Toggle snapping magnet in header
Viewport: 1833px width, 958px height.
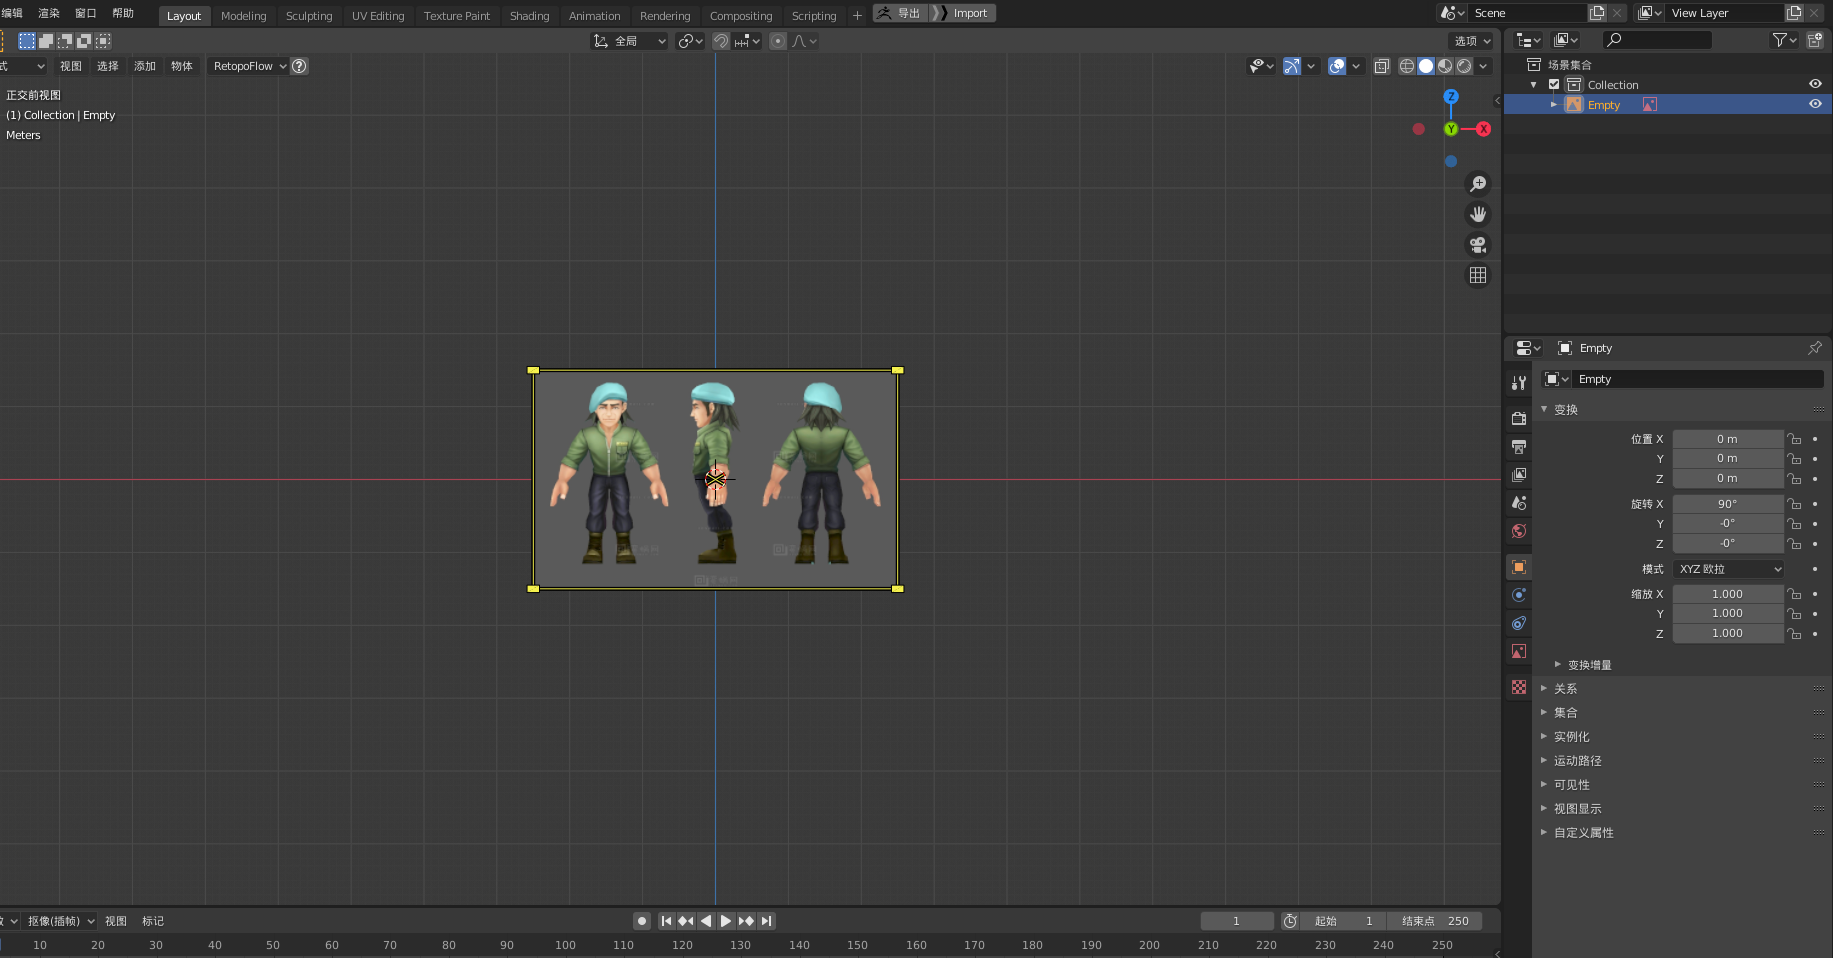click(x=720, y=41)
